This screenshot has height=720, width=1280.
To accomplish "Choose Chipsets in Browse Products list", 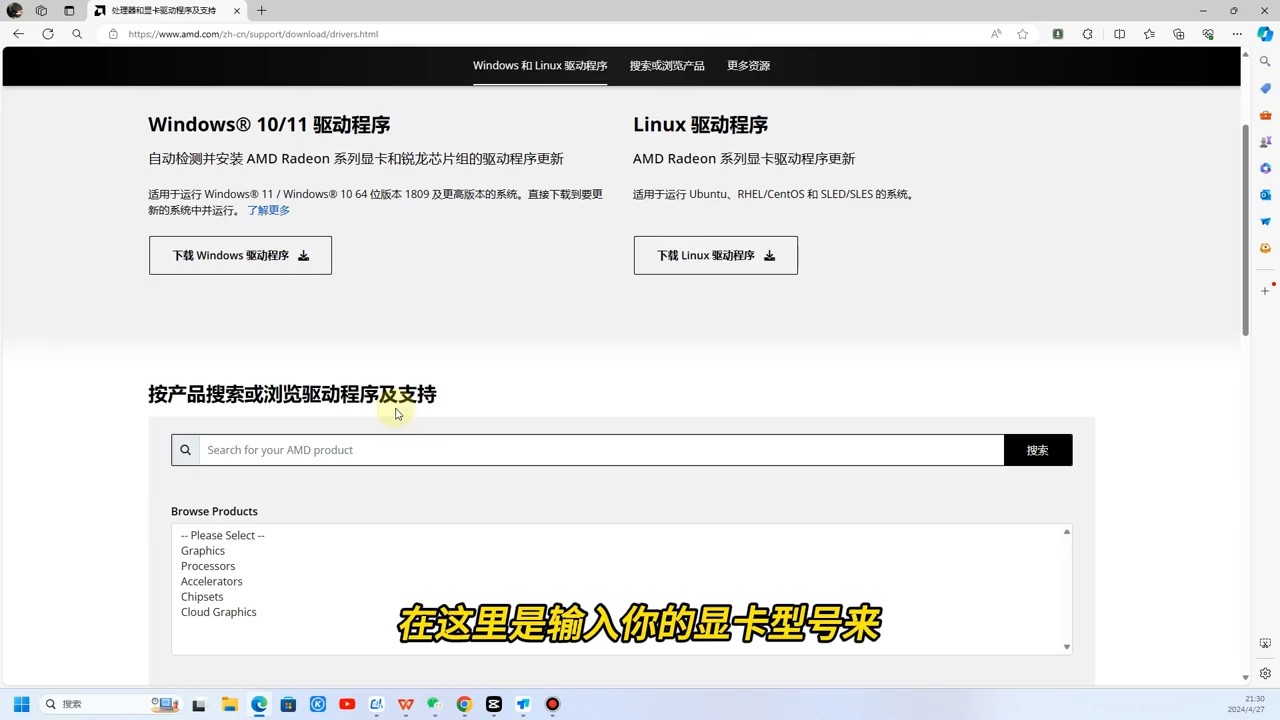I will [202, 597].
